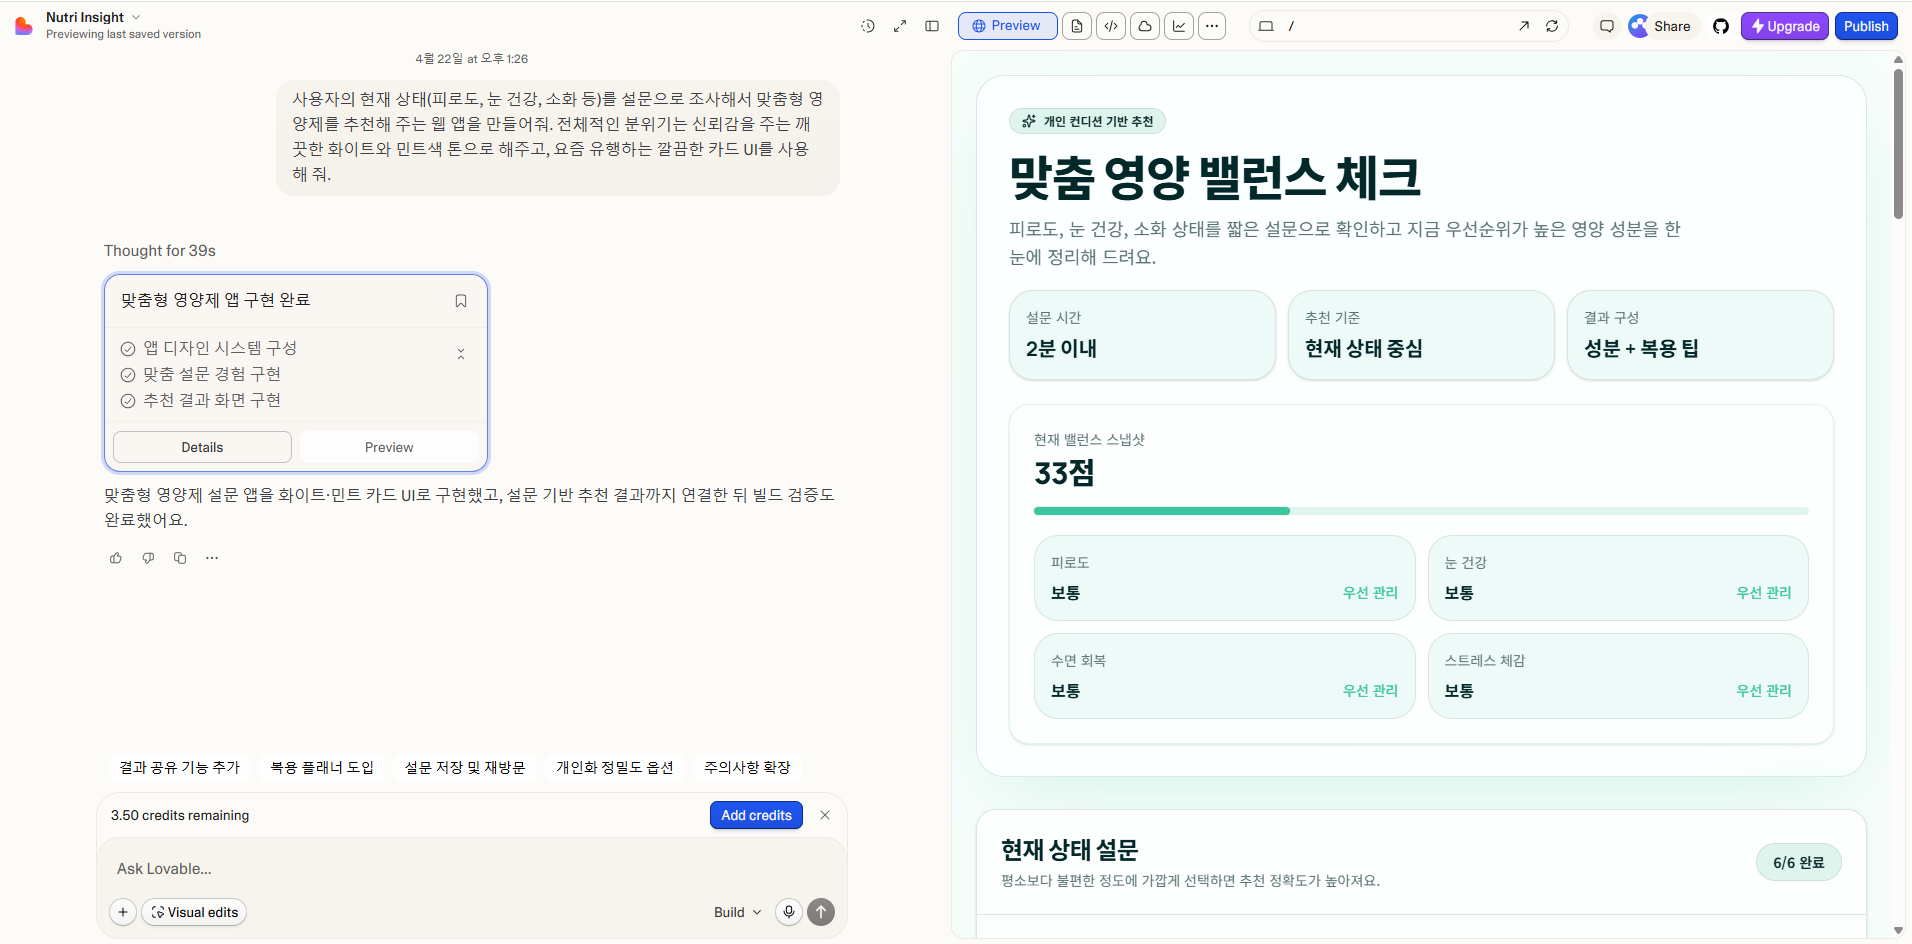Viewport: 1912px width, 944px height.
Task: Publish the project
Action: (x=1866, y=26)
